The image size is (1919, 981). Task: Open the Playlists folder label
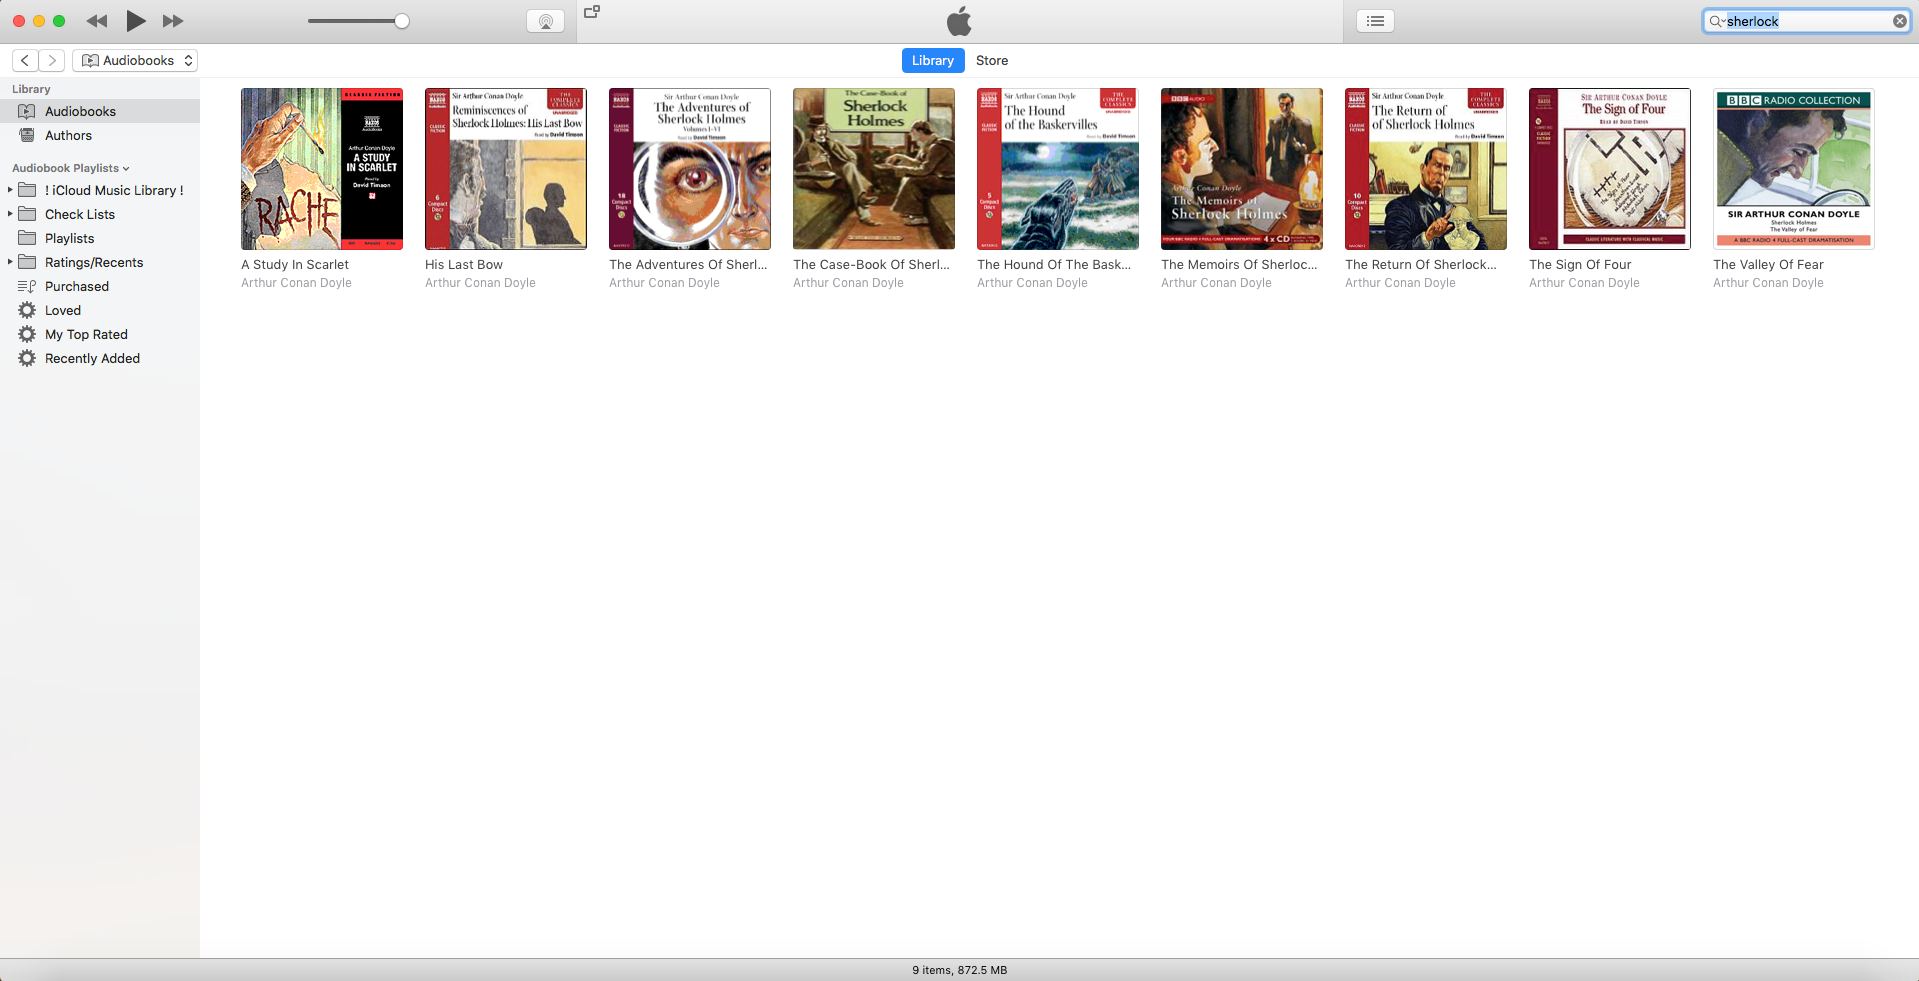point(70,239)
